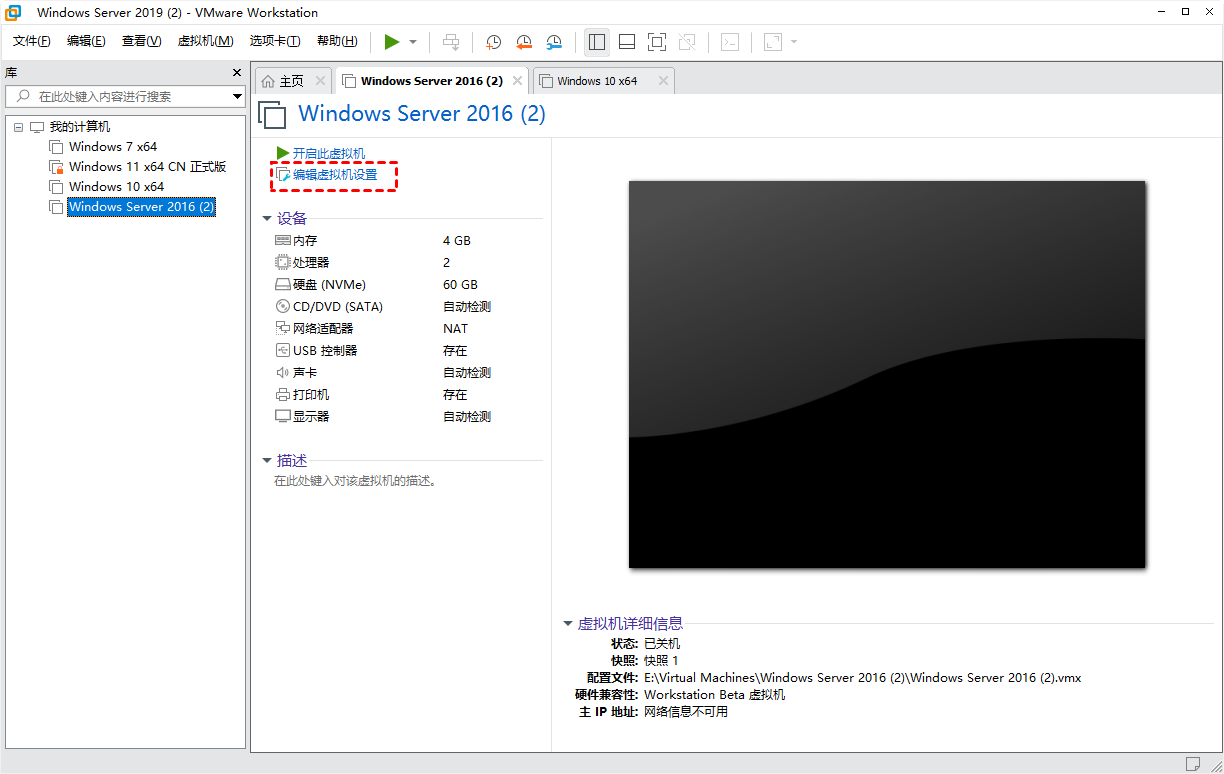Open the library search dropdown arrow

point(238,96)
